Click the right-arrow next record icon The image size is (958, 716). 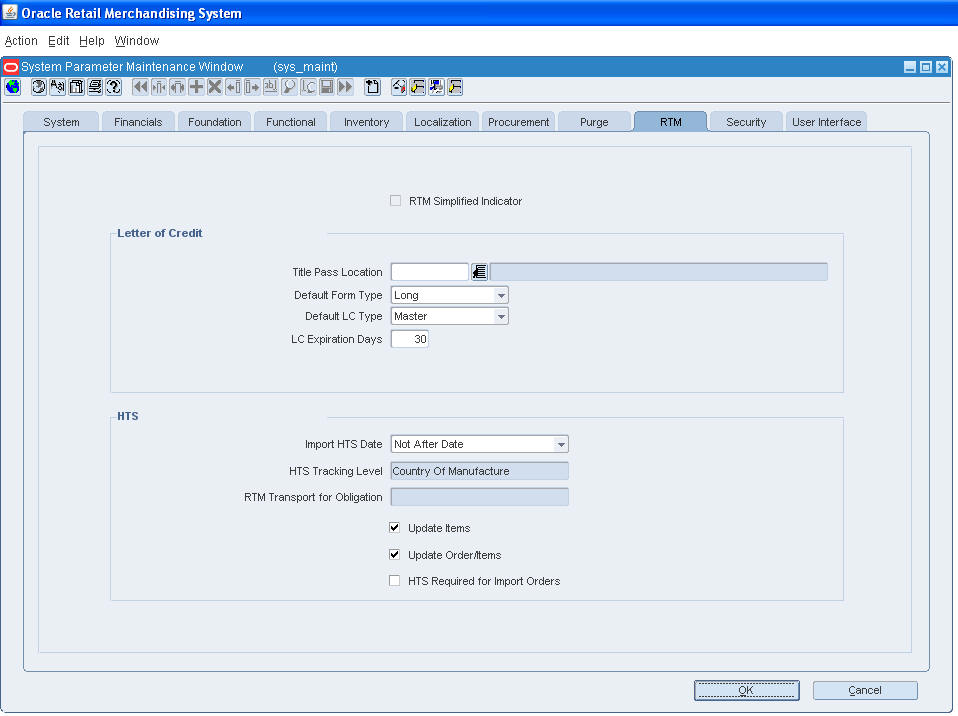252,87
